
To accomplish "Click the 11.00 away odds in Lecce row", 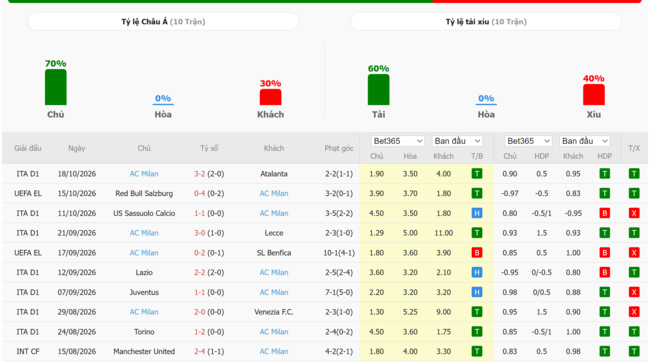I will [444, 233].
